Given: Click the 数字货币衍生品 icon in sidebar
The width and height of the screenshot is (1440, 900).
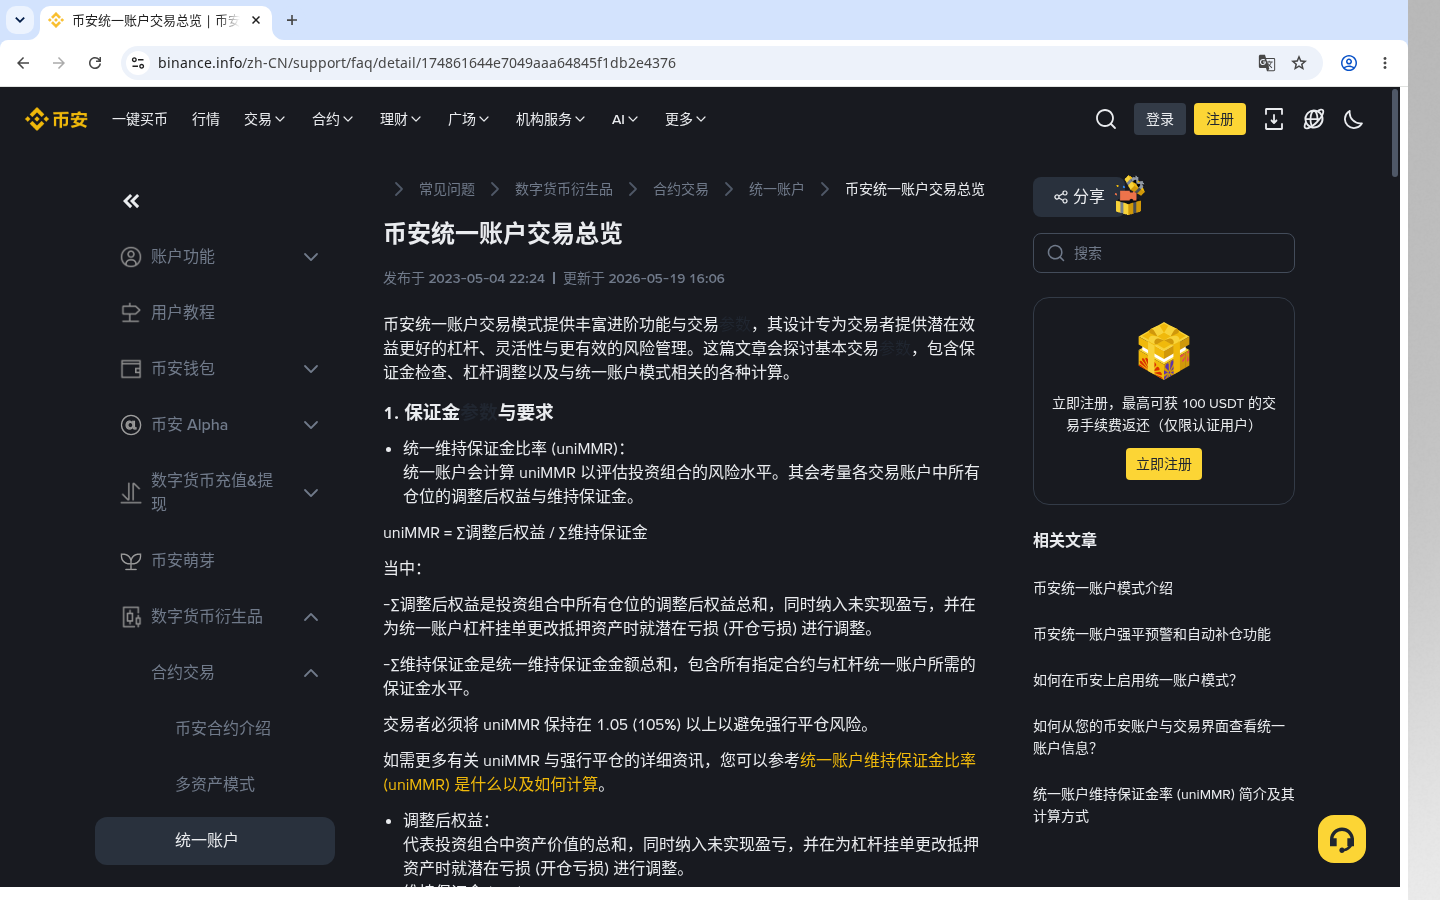Looking at the screenshot, I should coord(131,617).
